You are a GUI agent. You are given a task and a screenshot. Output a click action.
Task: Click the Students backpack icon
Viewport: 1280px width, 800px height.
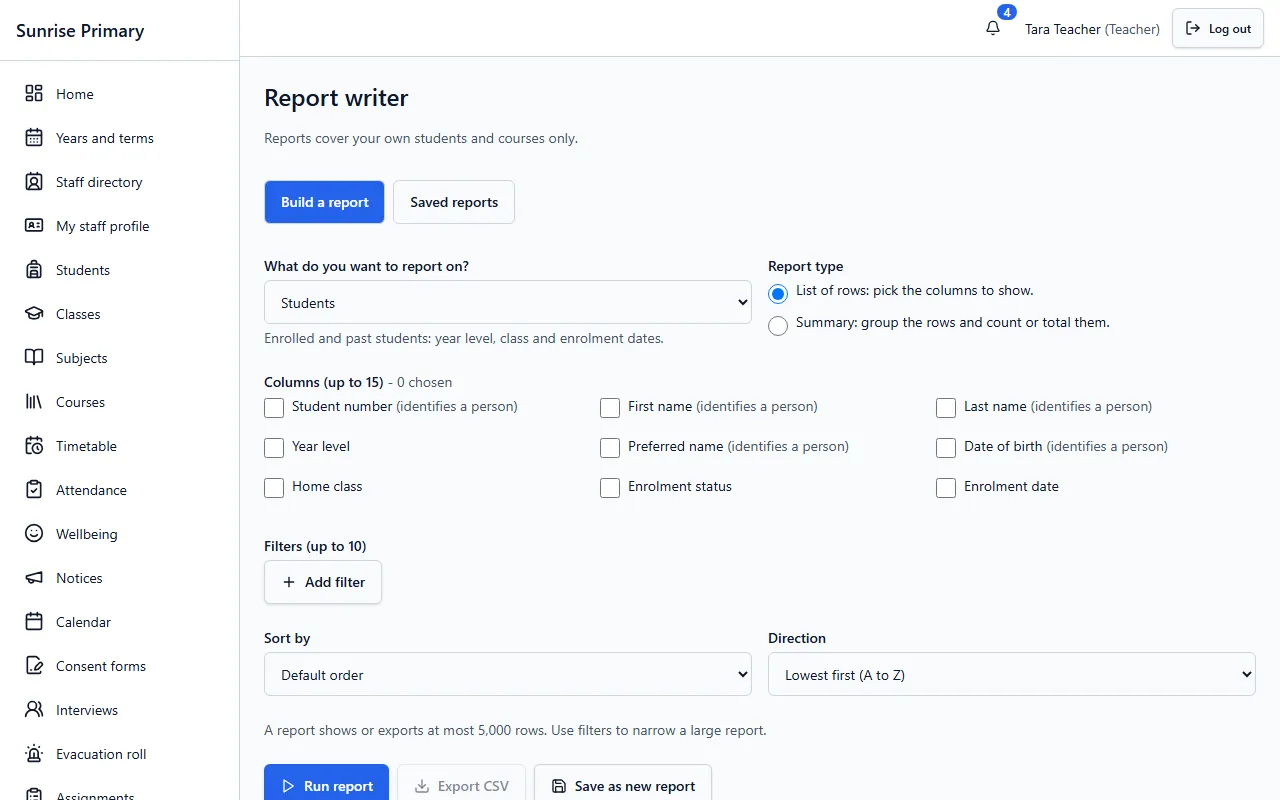pos(34,270)
